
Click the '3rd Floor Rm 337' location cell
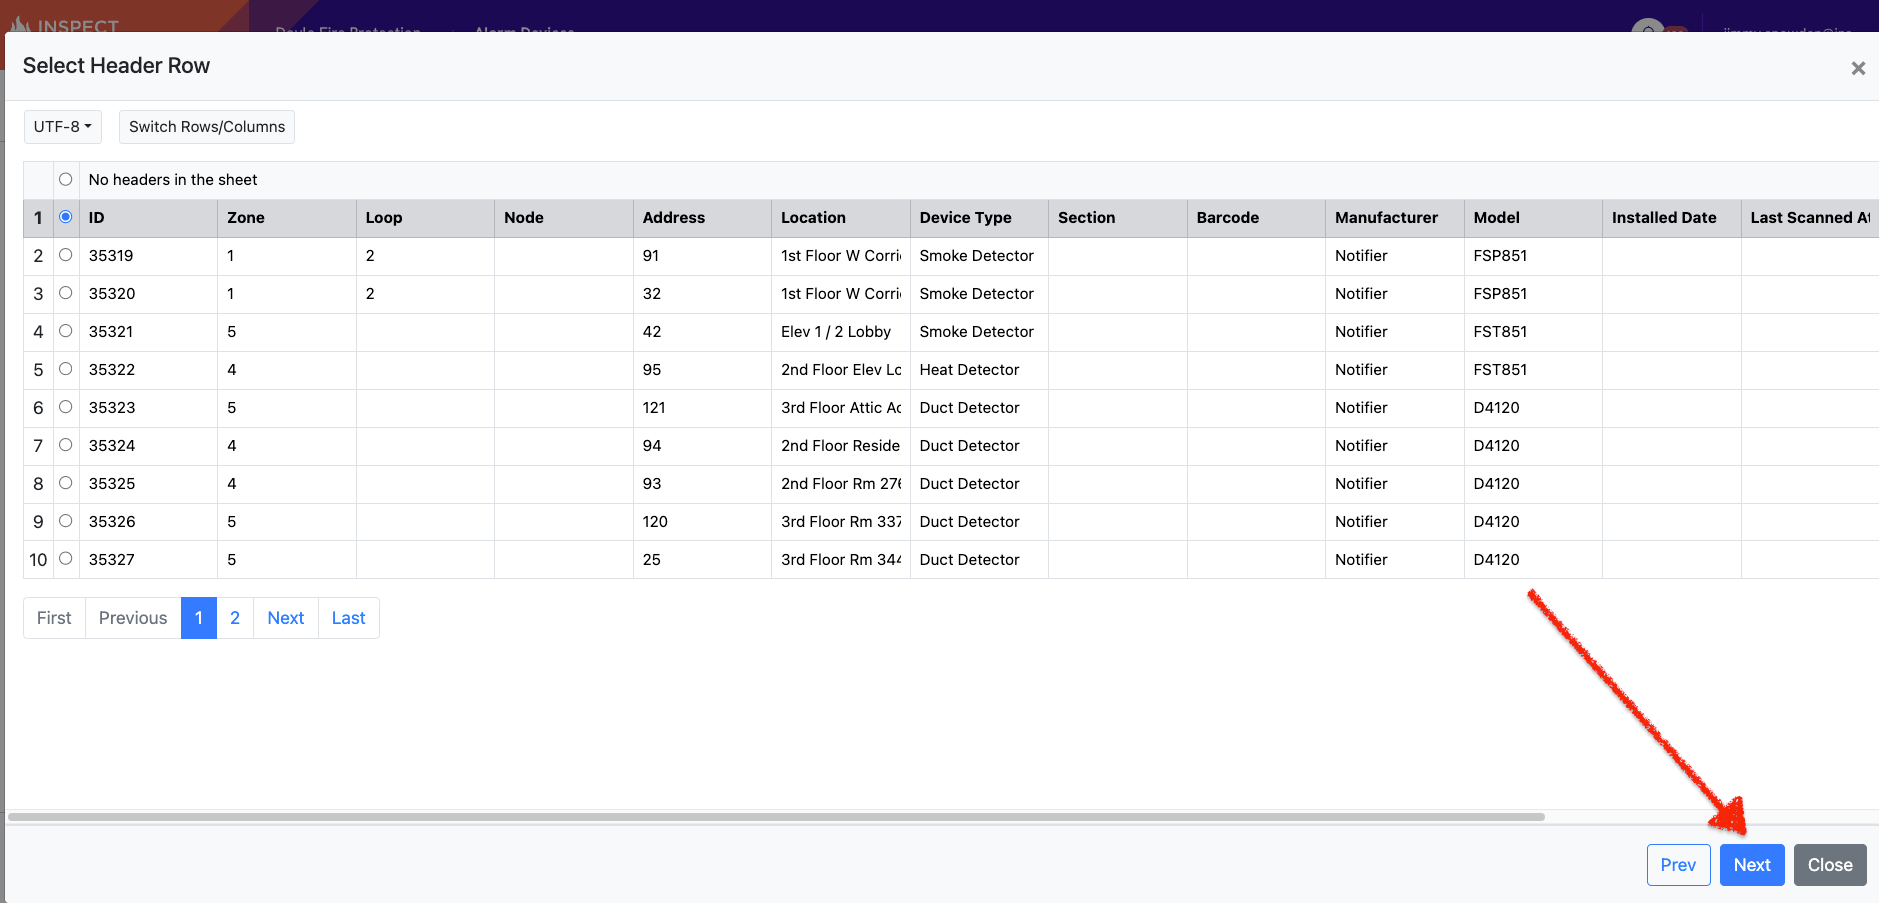tap(841, 522)
